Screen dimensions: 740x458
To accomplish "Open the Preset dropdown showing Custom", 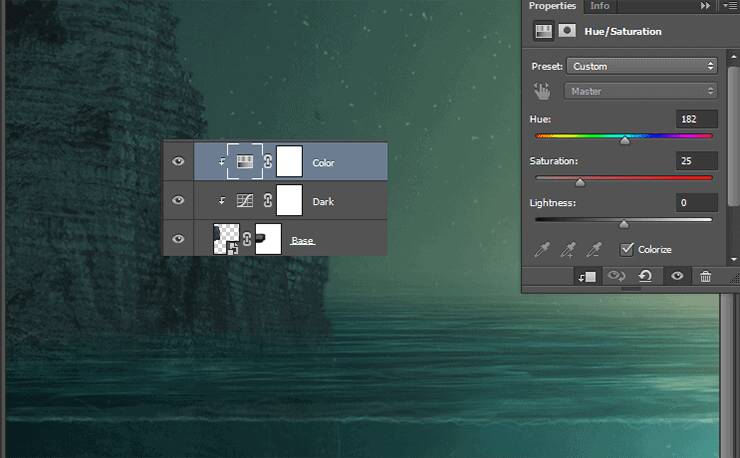I will (x=642, y=66).
